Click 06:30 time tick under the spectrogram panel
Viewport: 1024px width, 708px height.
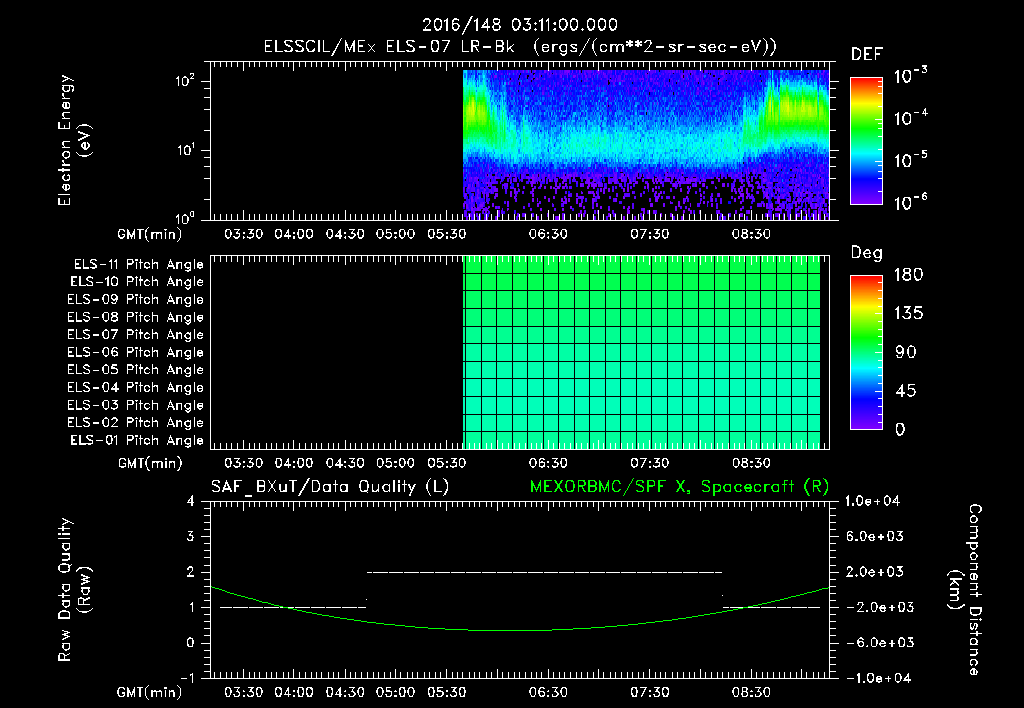coord(548,234)
